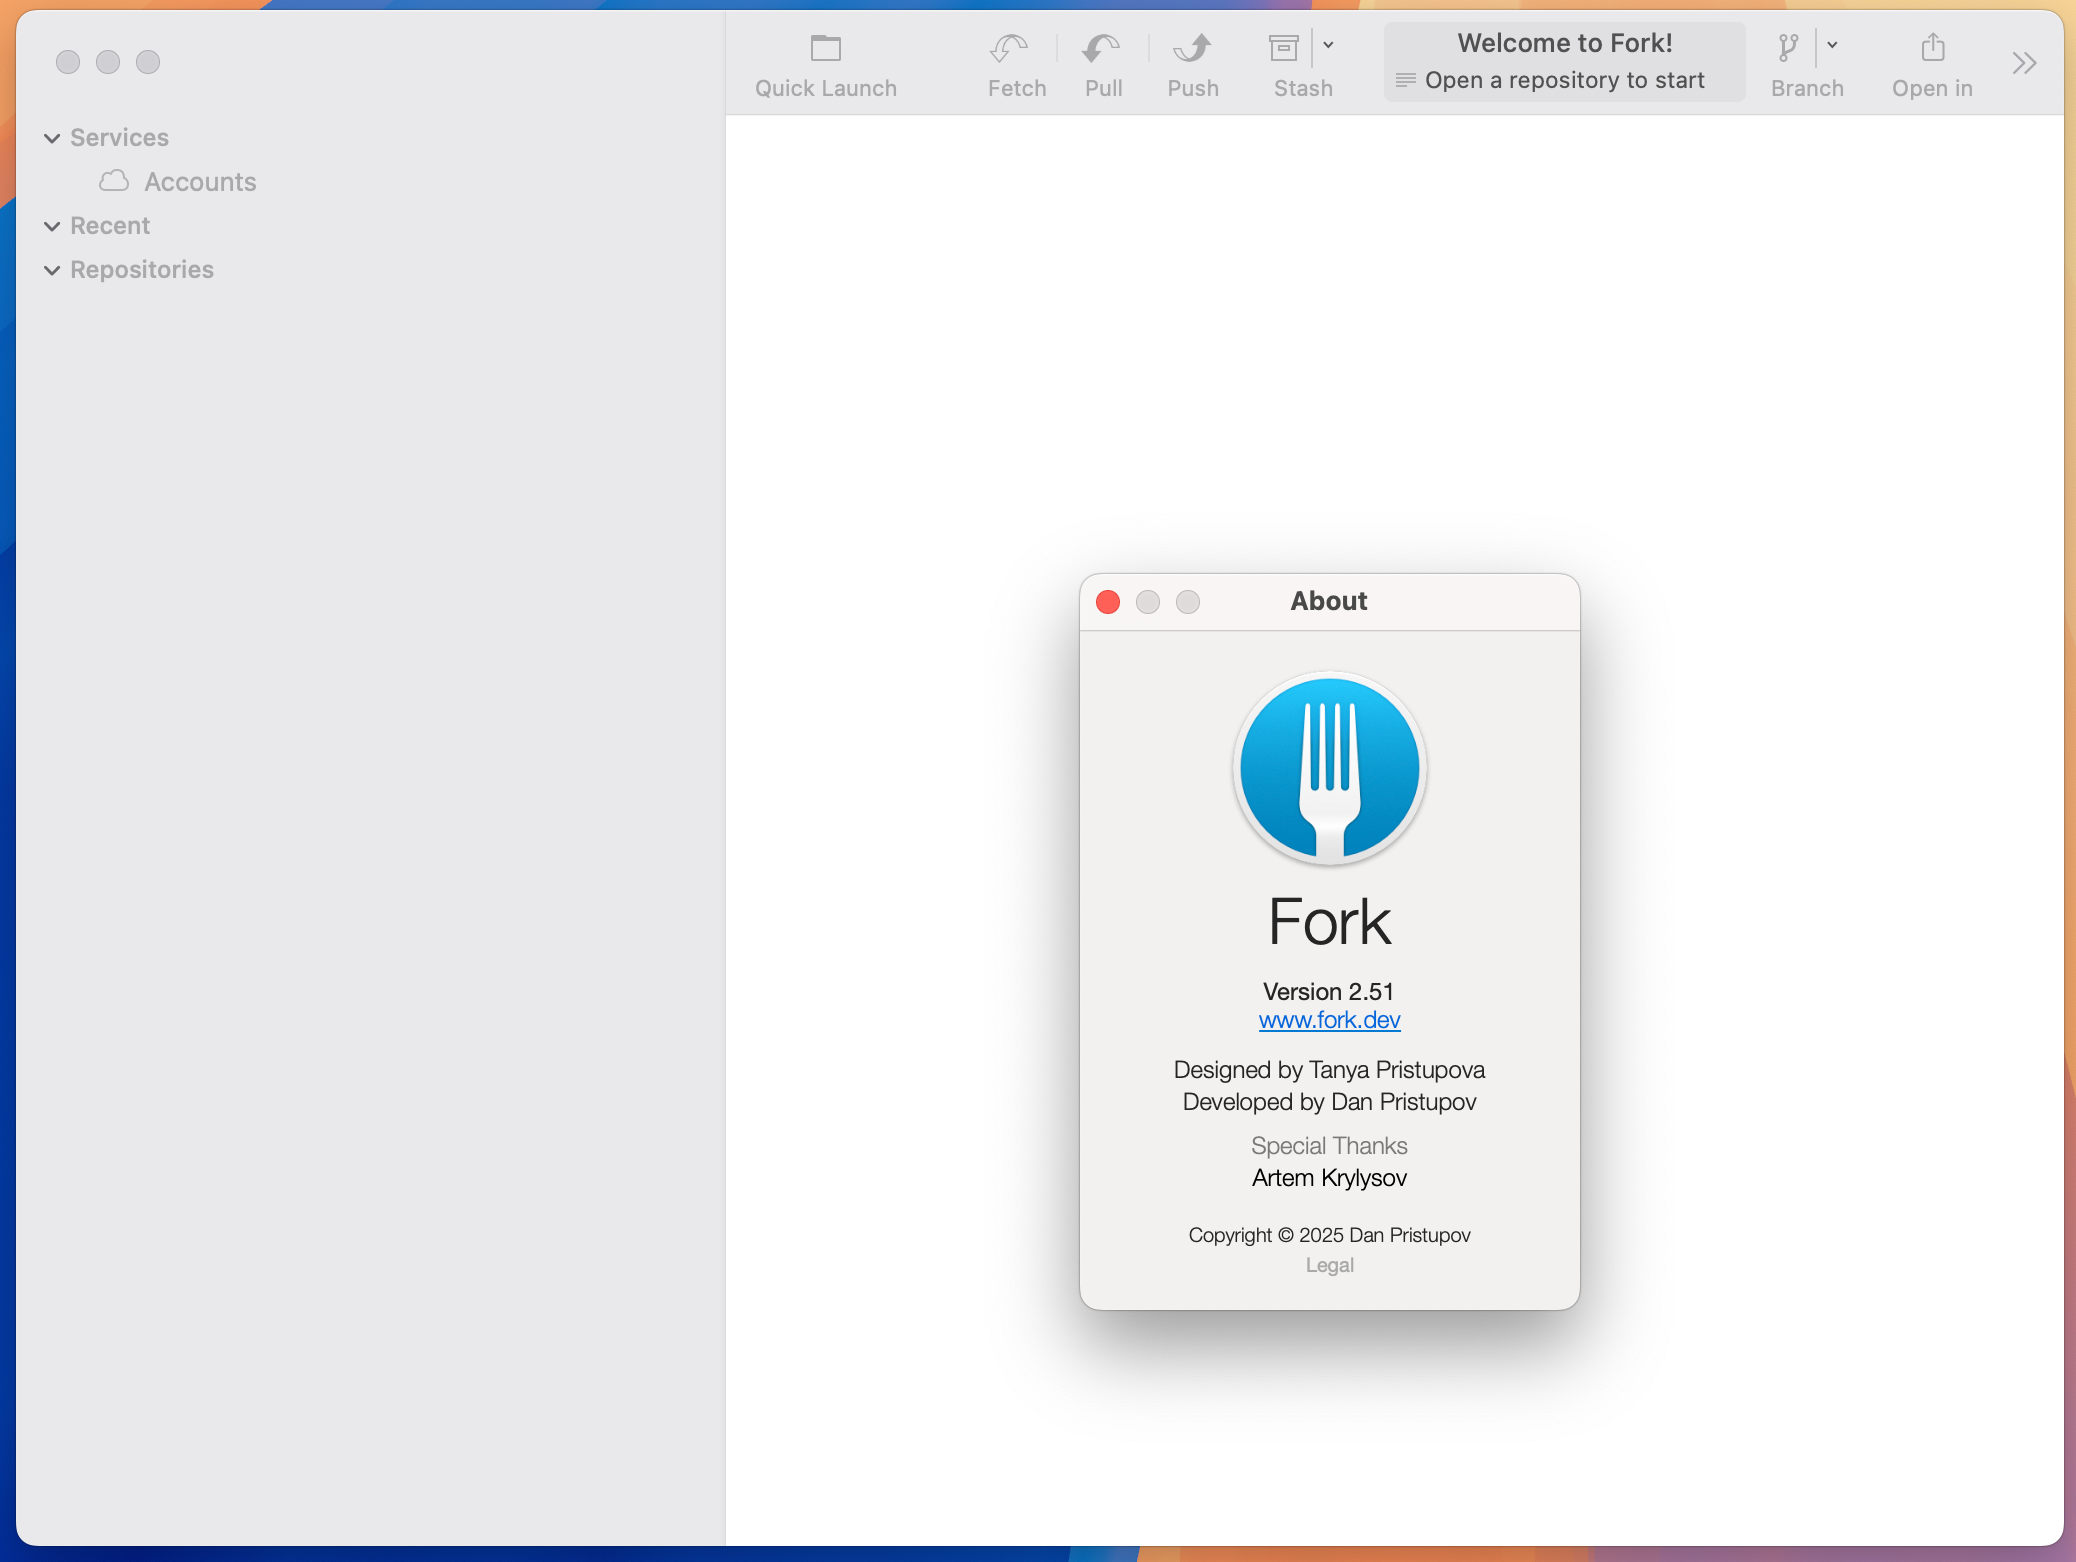The height and width of the screenshot is (1562, 2076).
Task: Click the Open in share icon
Action: tap(1933, 47)
